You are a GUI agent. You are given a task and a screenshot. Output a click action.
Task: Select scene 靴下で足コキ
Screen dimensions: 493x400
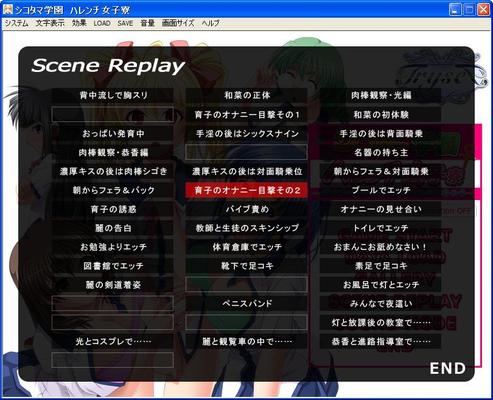click(247, 266)
